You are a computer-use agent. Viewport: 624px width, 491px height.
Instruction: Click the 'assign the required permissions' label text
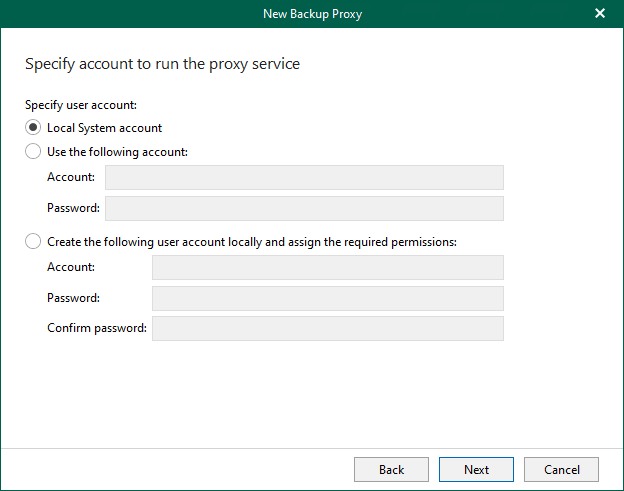pyautogui.click(x=372, y=241)
